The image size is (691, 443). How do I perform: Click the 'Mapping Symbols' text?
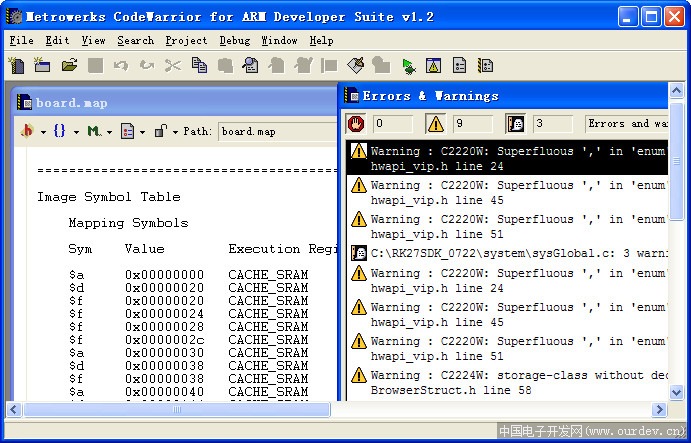coord(128,223)
